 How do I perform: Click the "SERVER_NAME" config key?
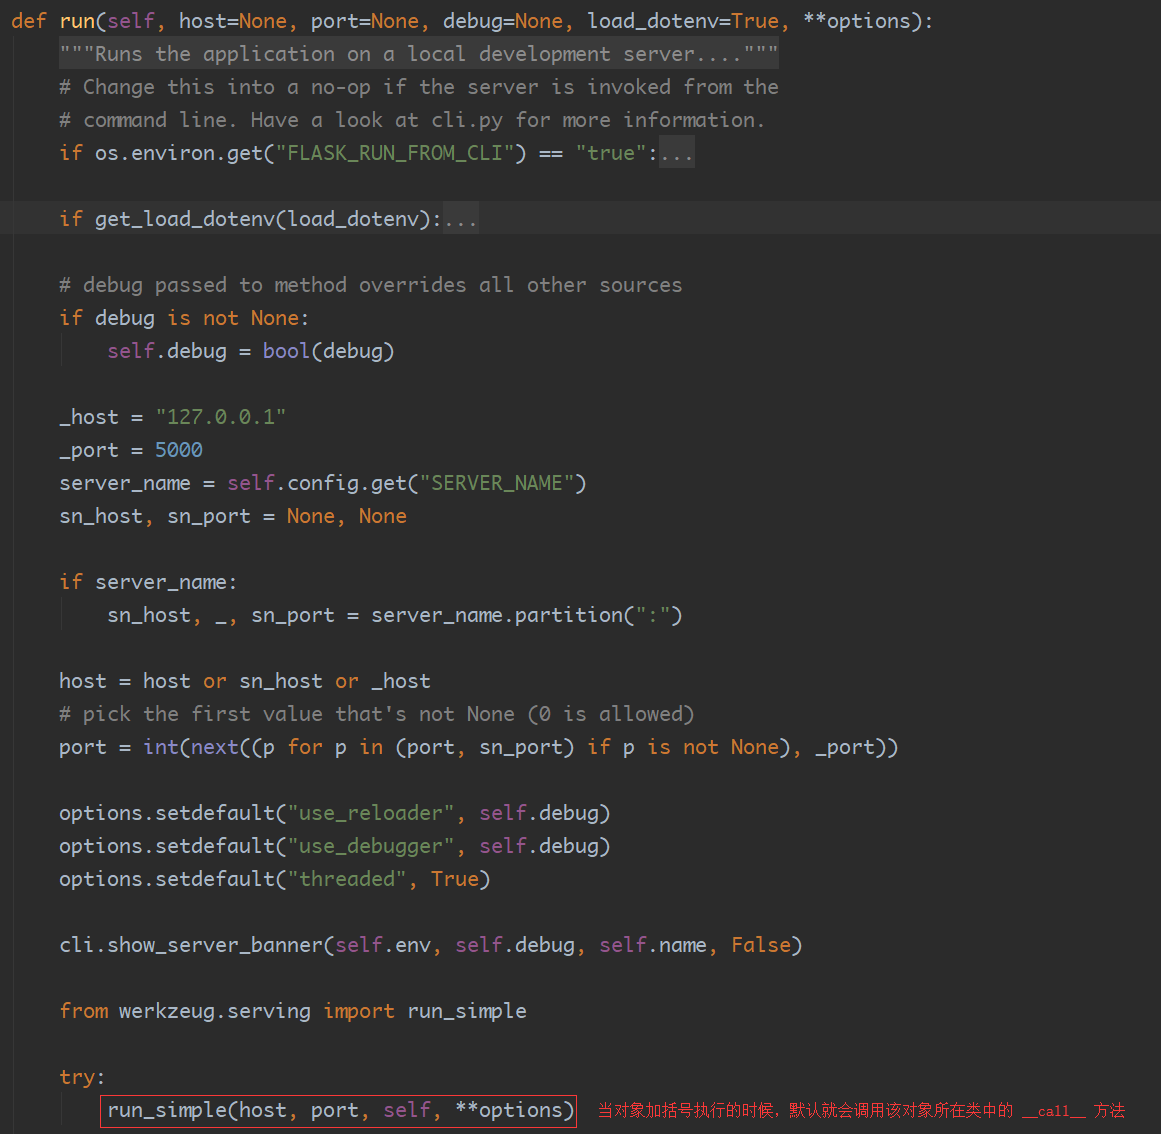[496, 483]
